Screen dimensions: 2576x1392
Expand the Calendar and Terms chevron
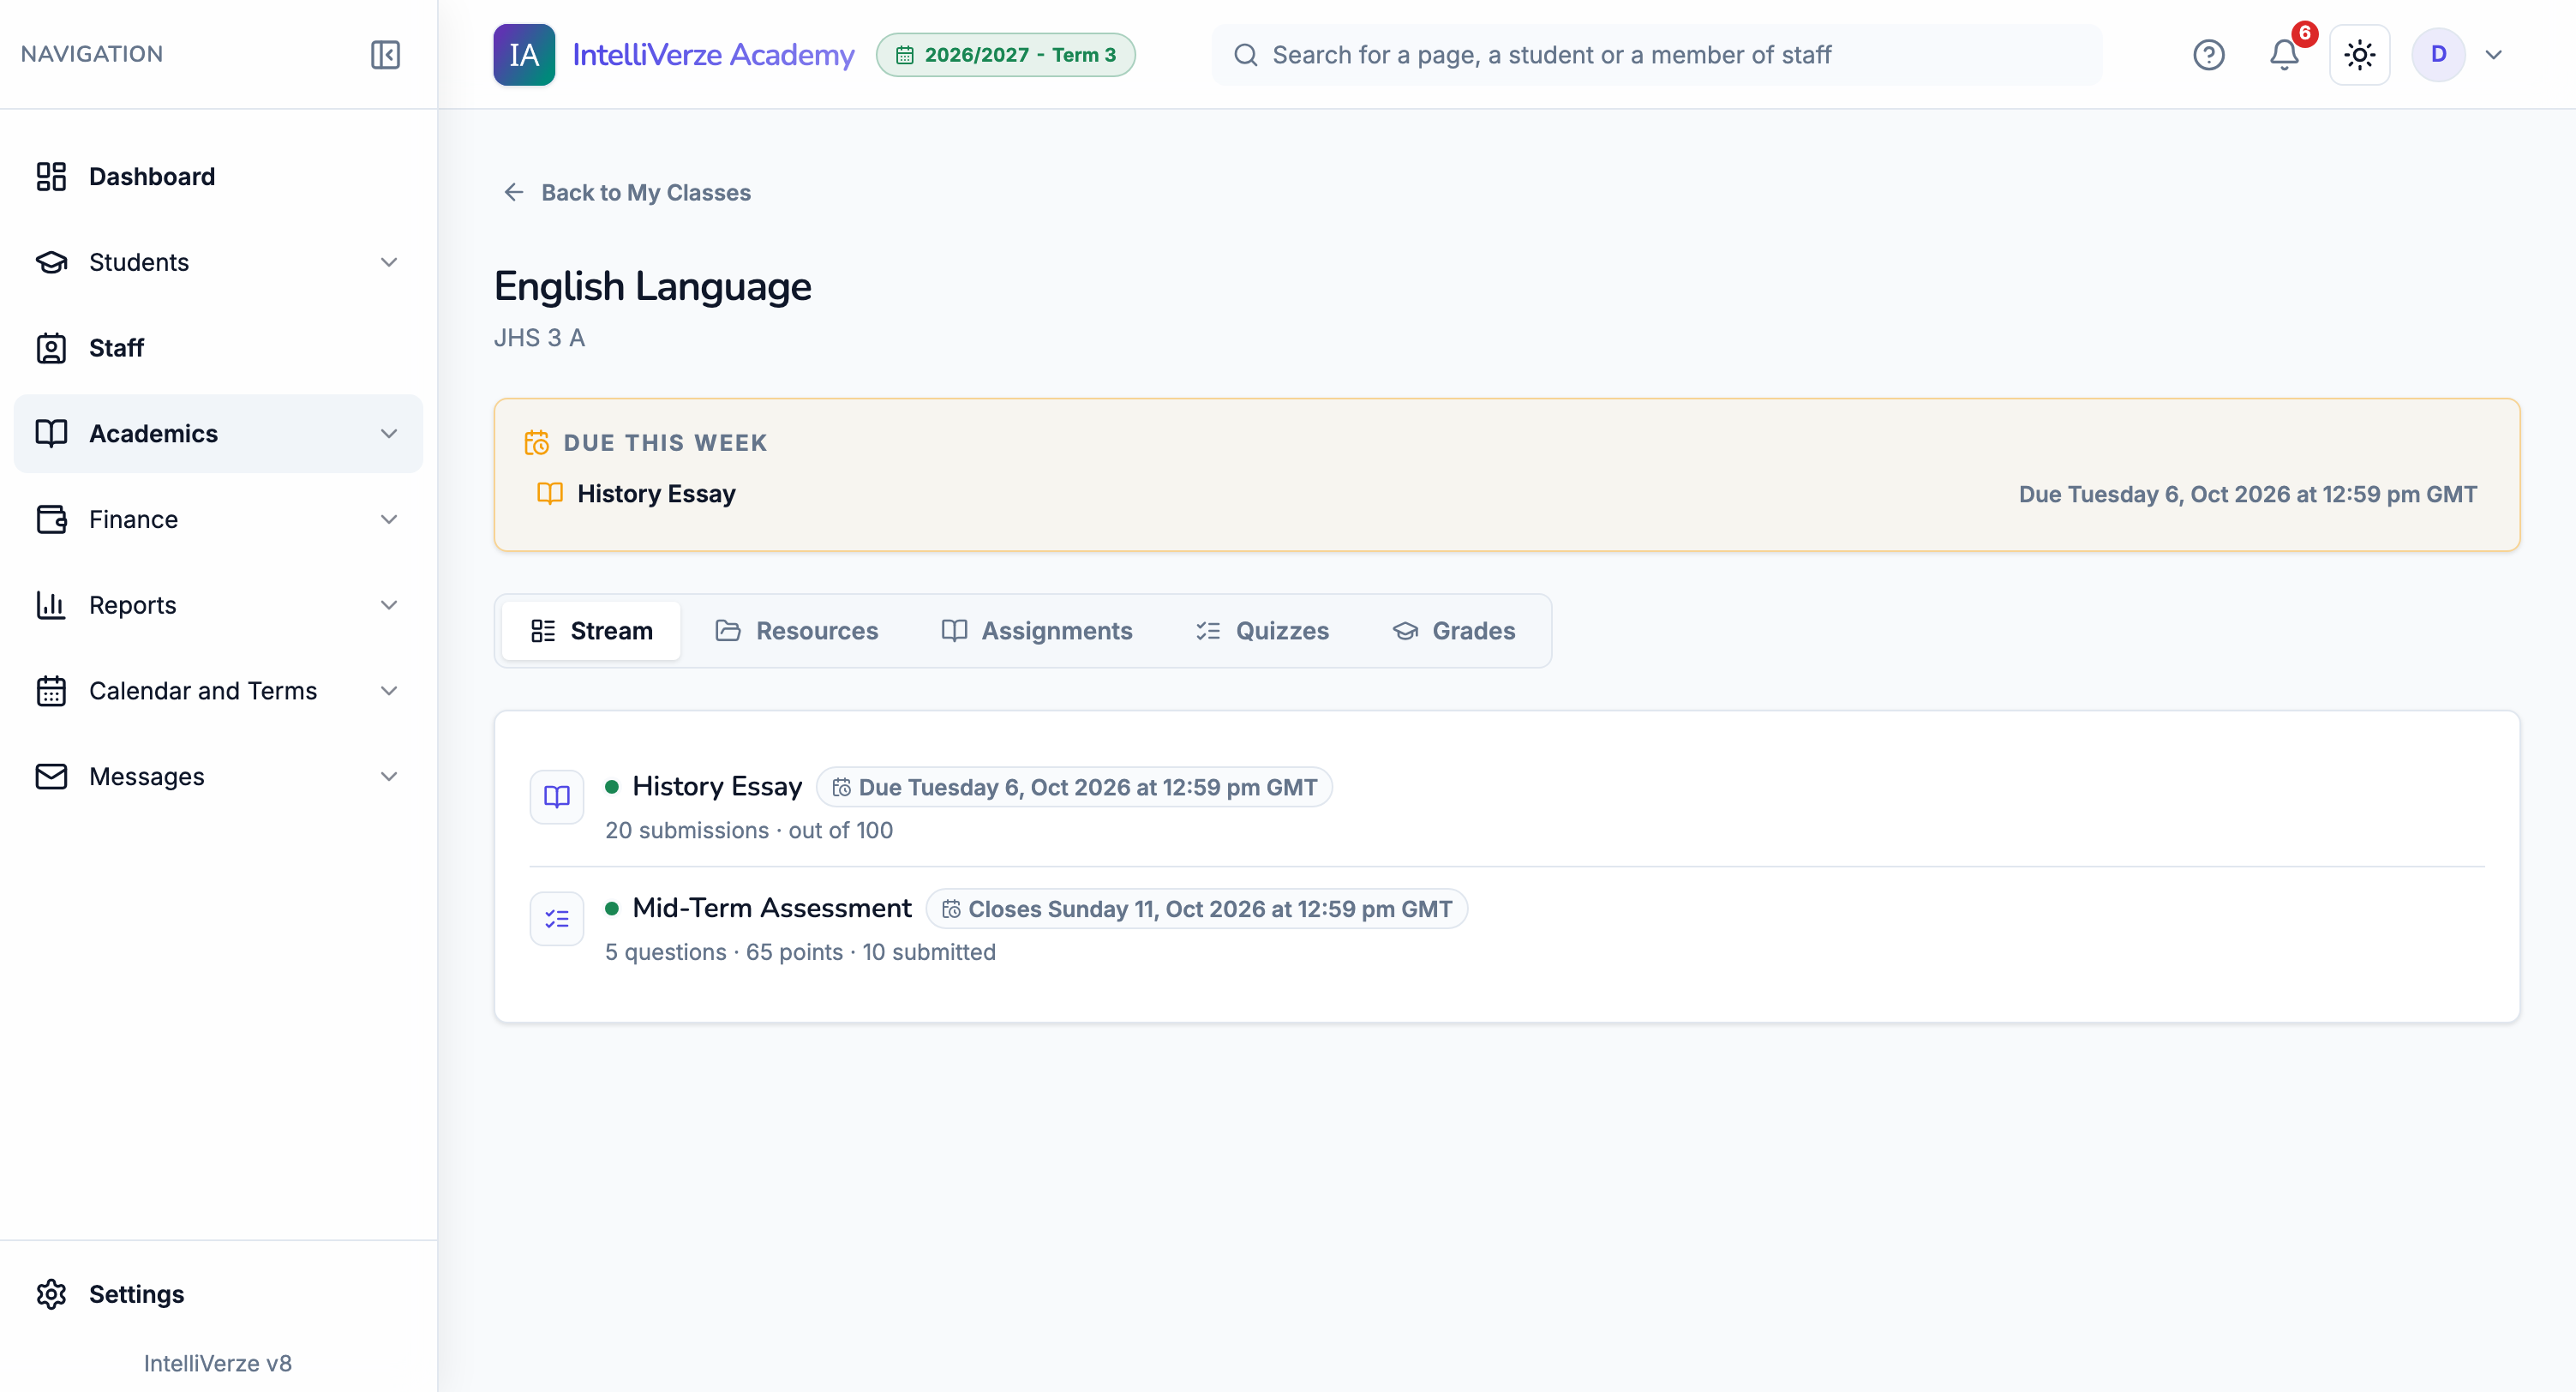[x=389, y=691]
